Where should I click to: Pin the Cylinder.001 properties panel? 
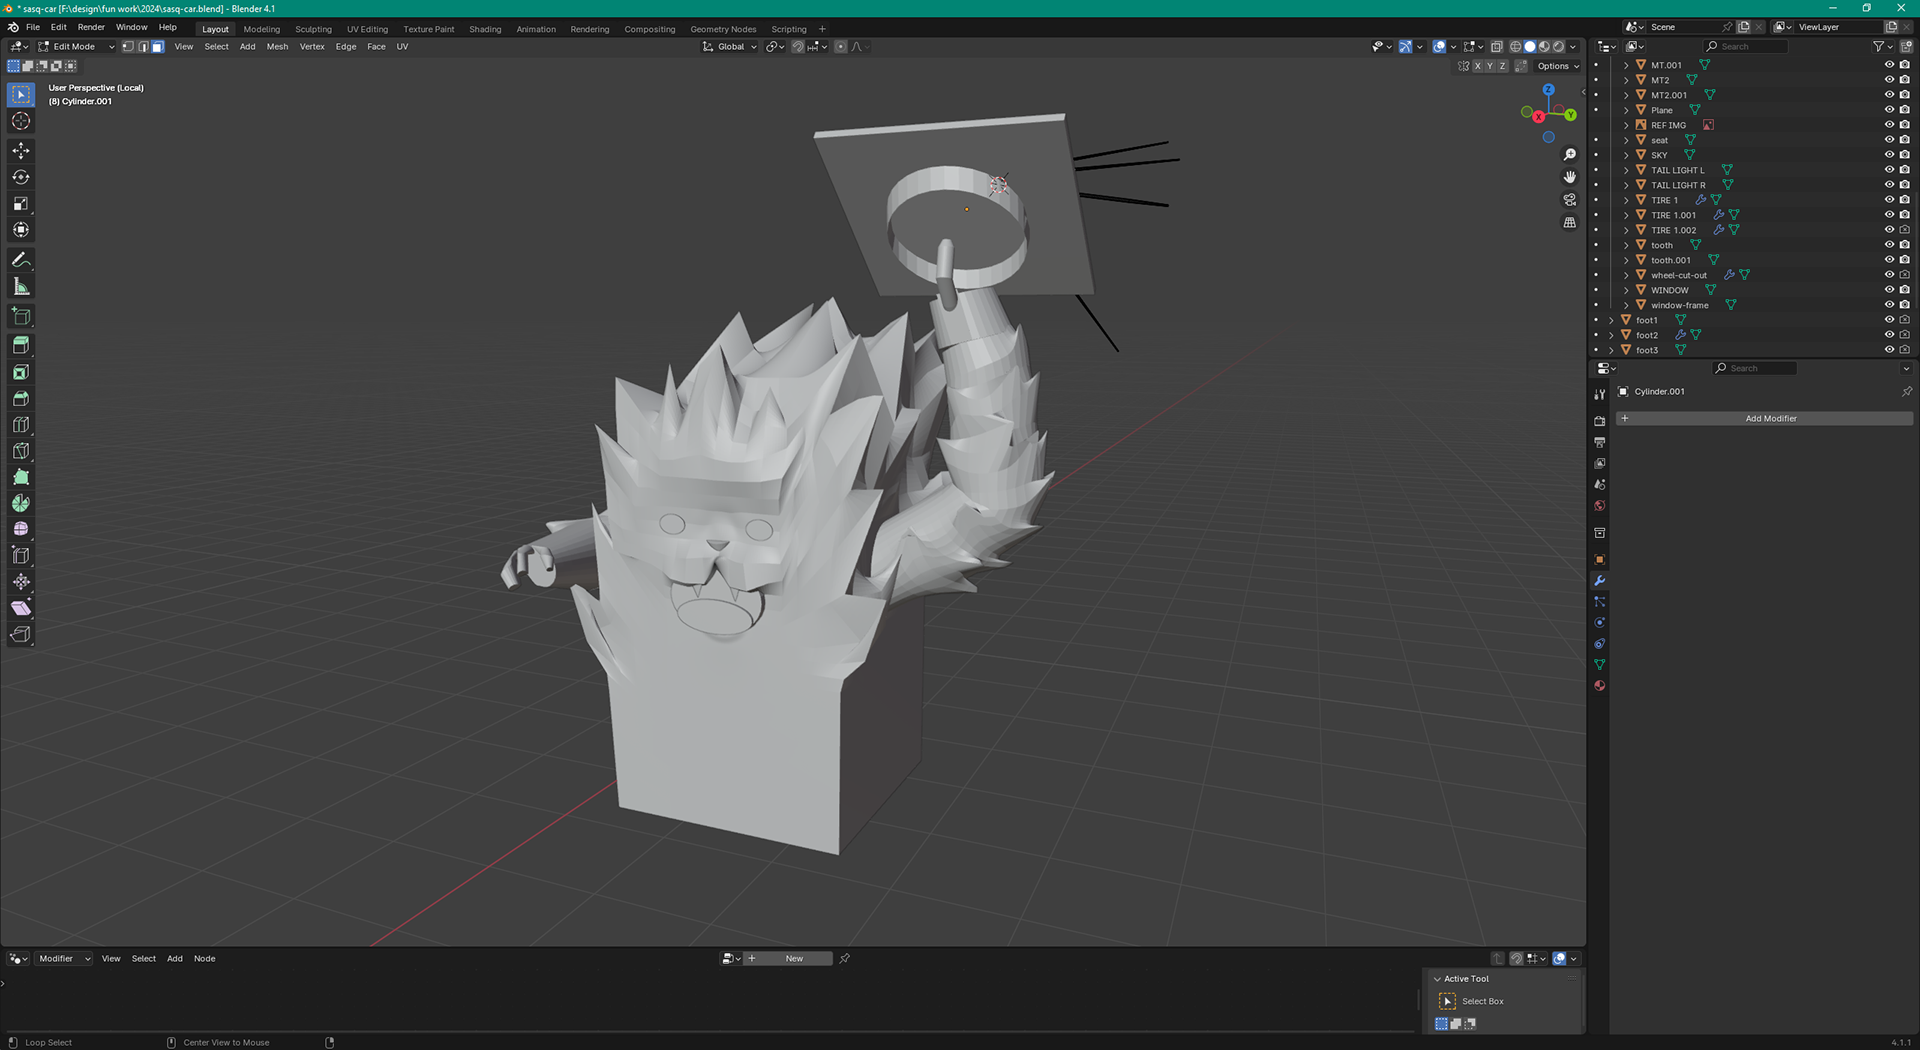coord(1906,391)
